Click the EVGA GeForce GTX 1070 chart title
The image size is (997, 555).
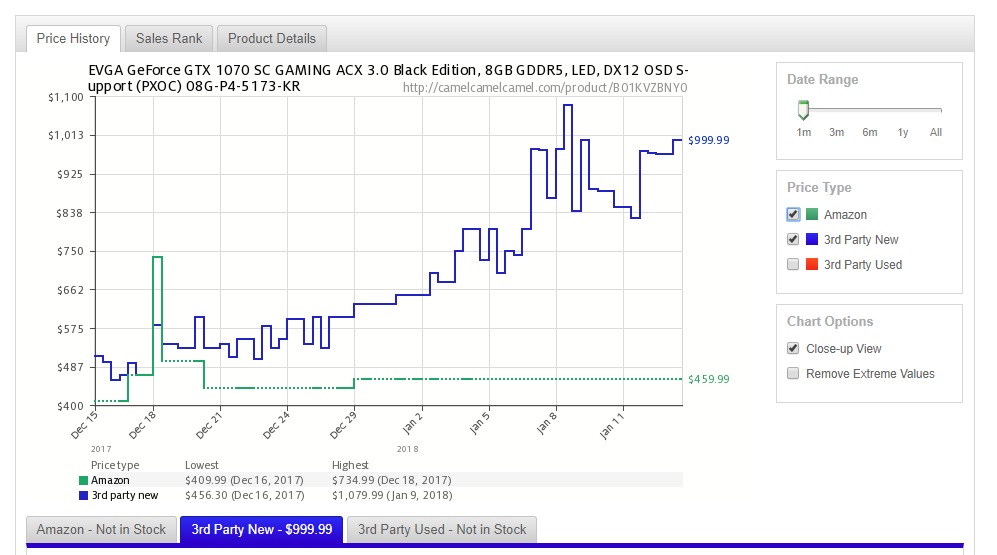click(x=388, y=78)
